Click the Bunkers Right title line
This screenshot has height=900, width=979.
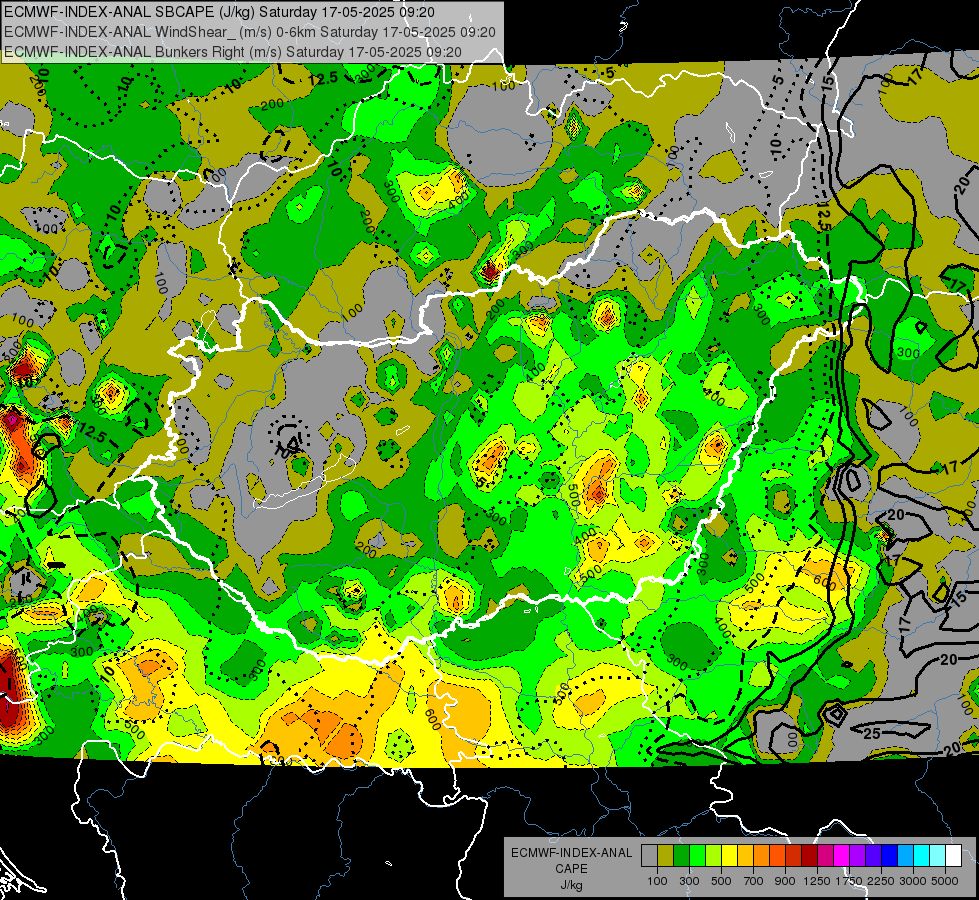pos(232,52)
